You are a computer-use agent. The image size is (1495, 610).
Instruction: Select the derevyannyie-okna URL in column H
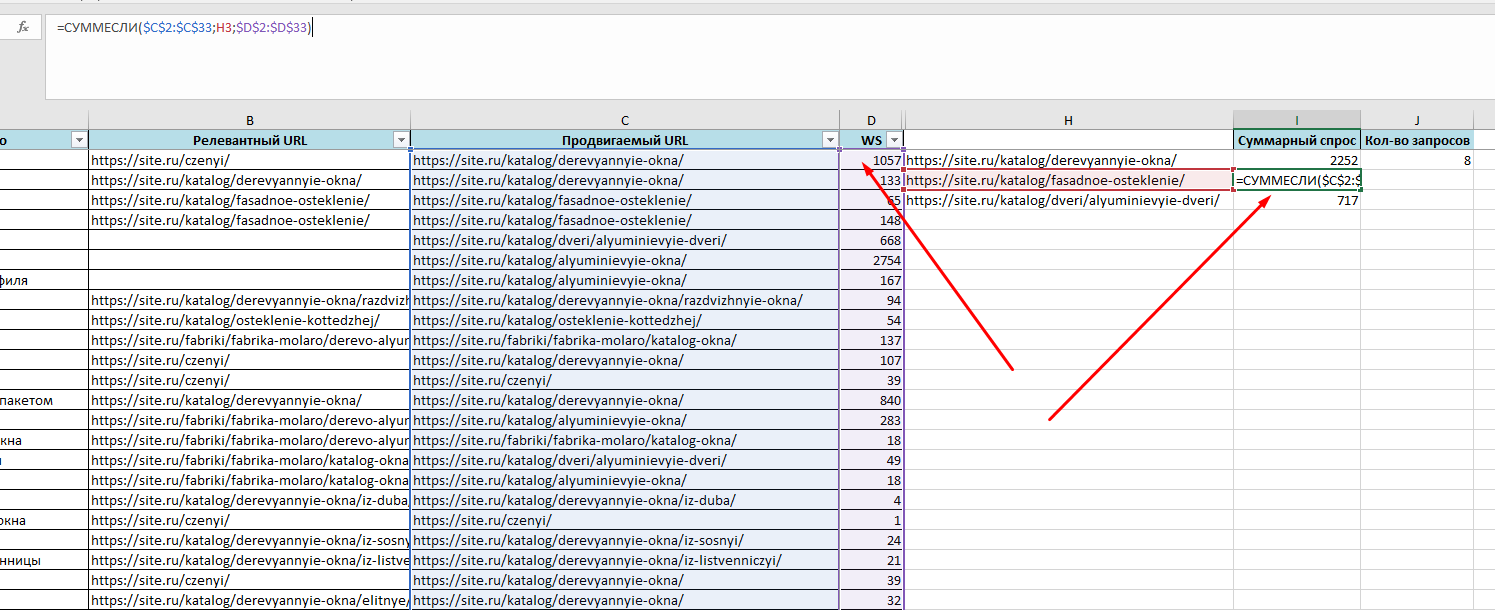coord(1068,160)
